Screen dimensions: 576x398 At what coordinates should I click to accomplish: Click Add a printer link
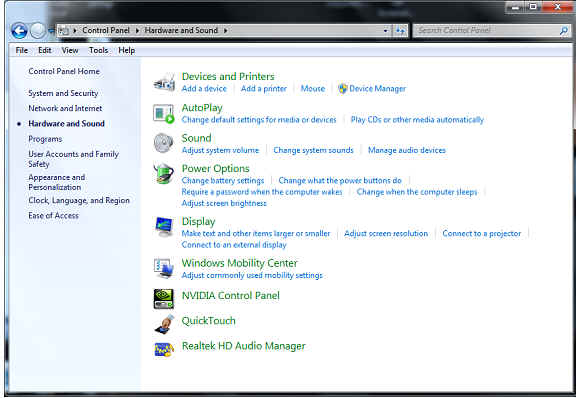coord(264,89)
